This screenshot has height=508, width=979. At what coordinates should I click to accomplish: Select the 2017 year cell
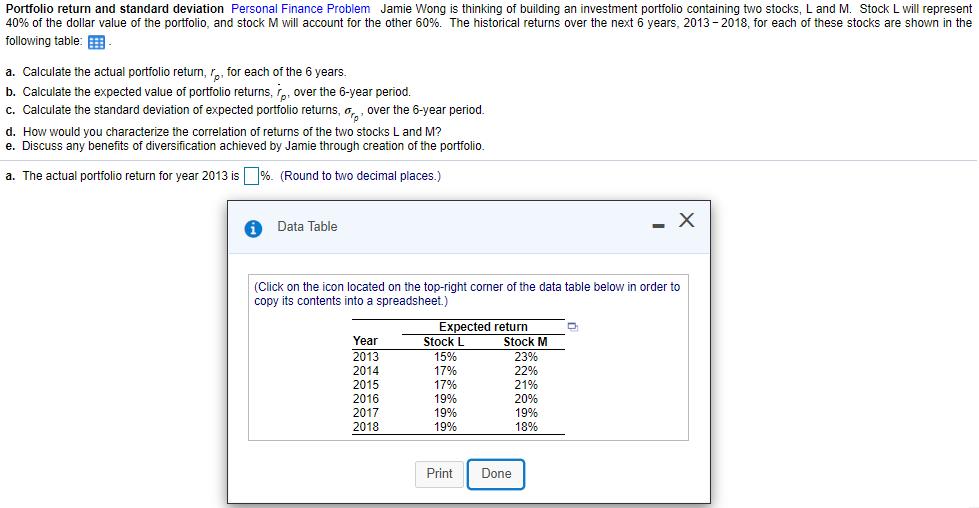(365, 413)
